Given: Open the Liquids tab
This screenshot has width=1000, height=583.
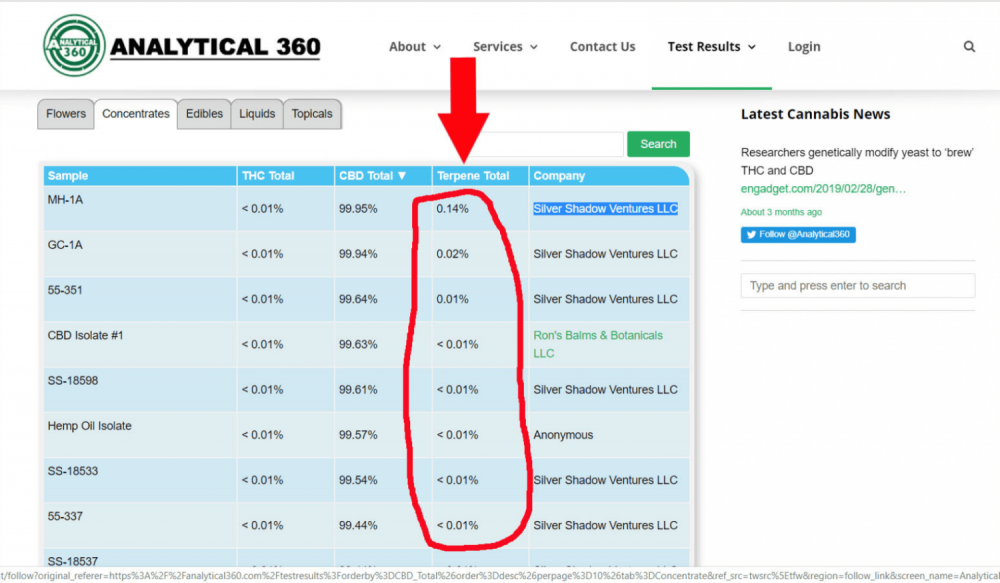Looking at the screenshot, I should coord(257,114).
